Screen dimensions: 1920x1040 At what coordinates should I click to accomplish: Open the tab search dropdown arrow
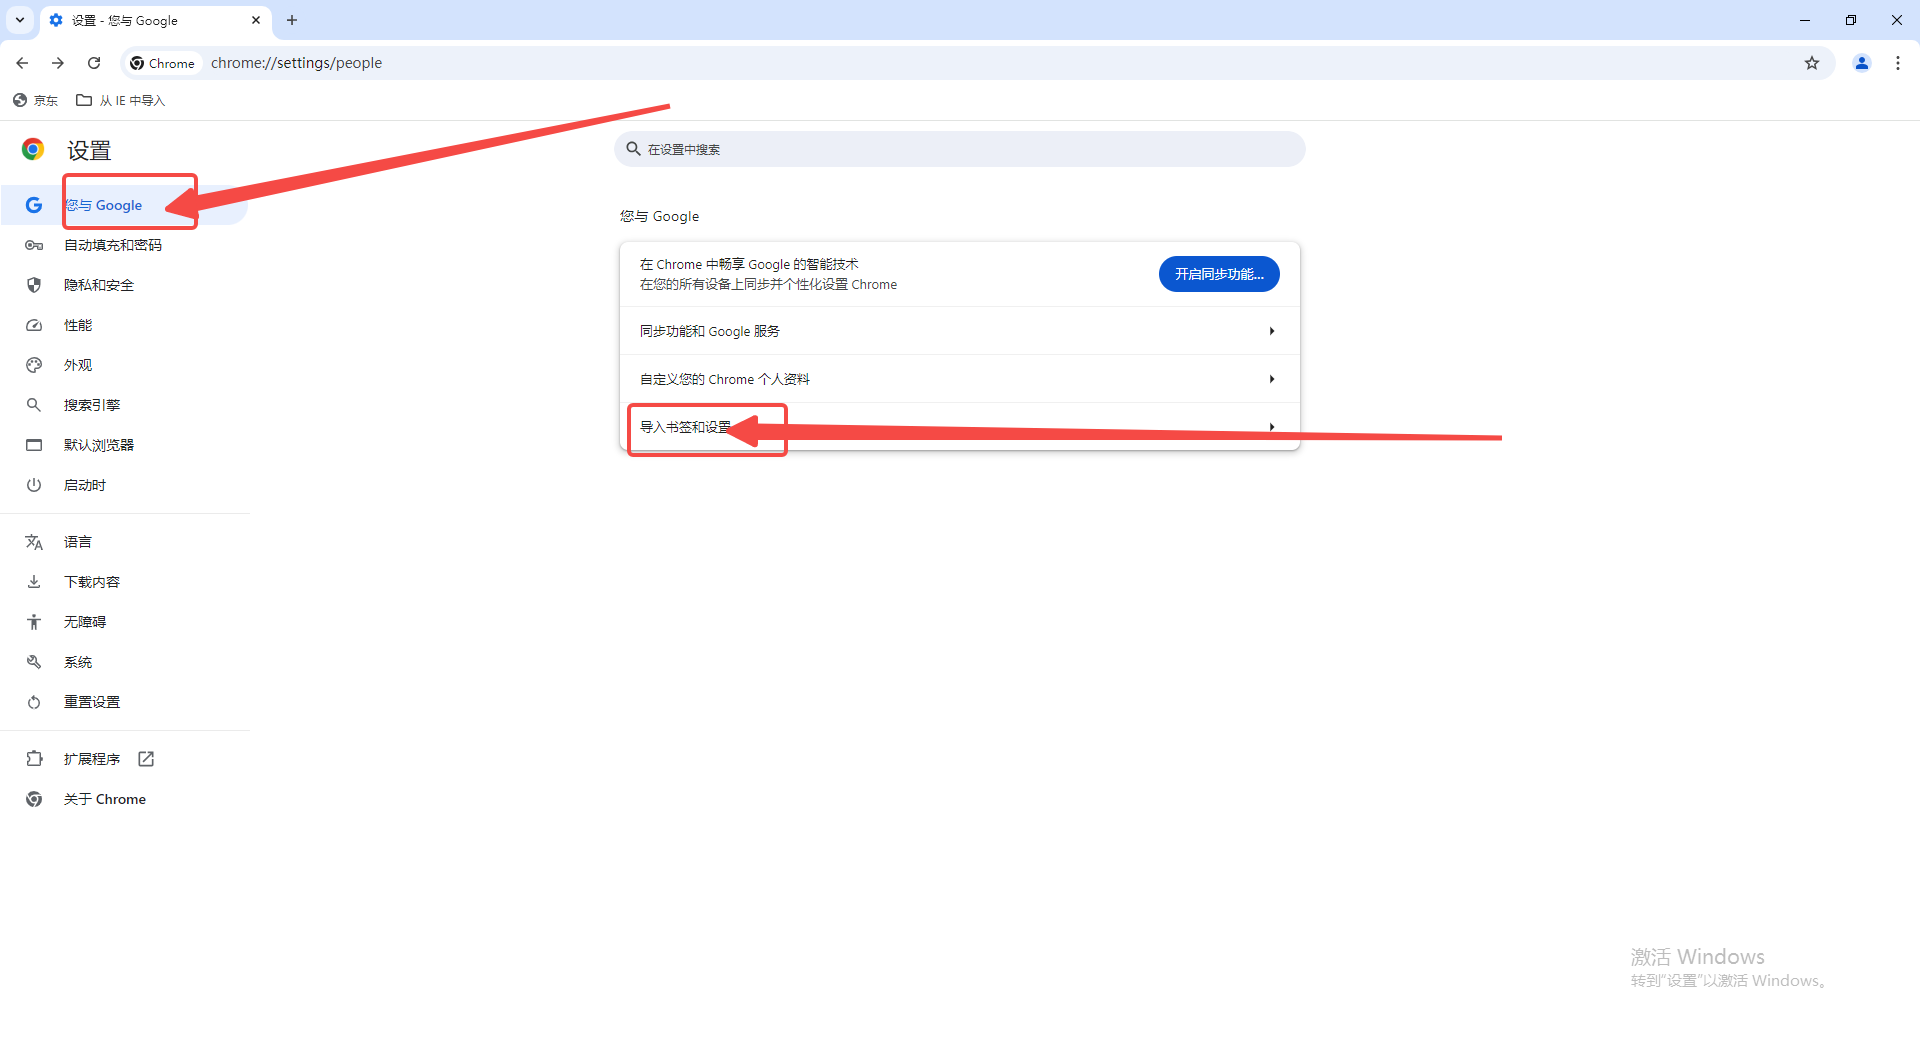(x=20, y=20)
